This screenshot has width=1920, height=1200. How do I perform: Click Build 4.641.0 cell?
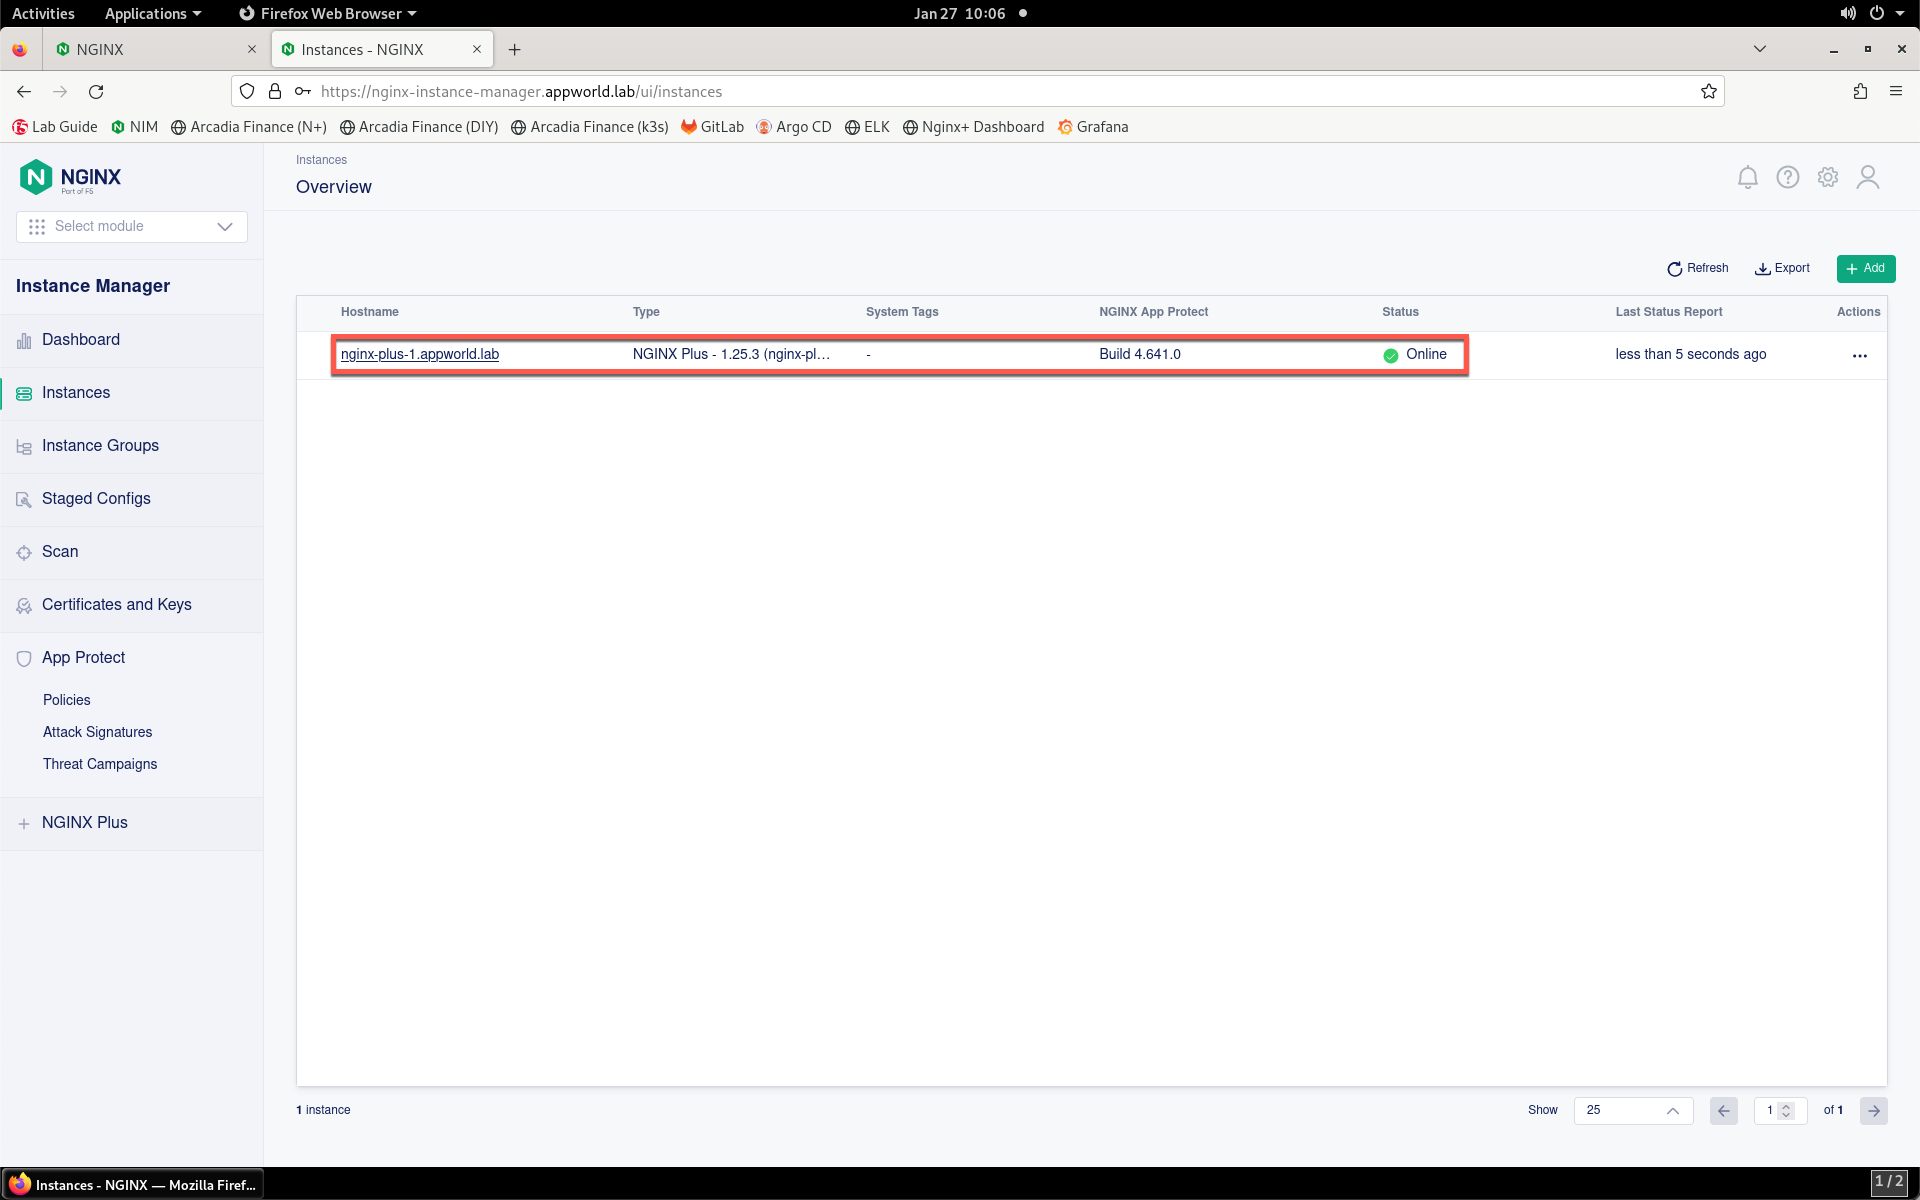(x=1140, y=354)
